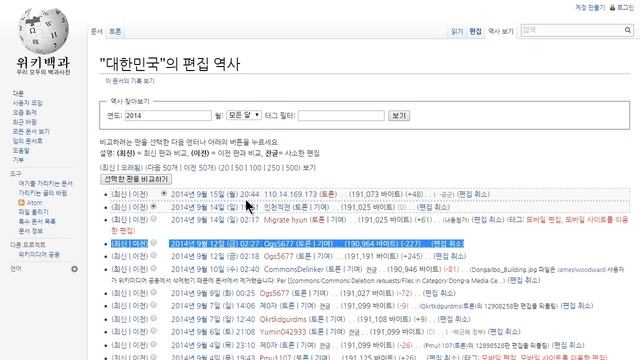
Task: Open language settings gear icon
Action: click(74, 269)
